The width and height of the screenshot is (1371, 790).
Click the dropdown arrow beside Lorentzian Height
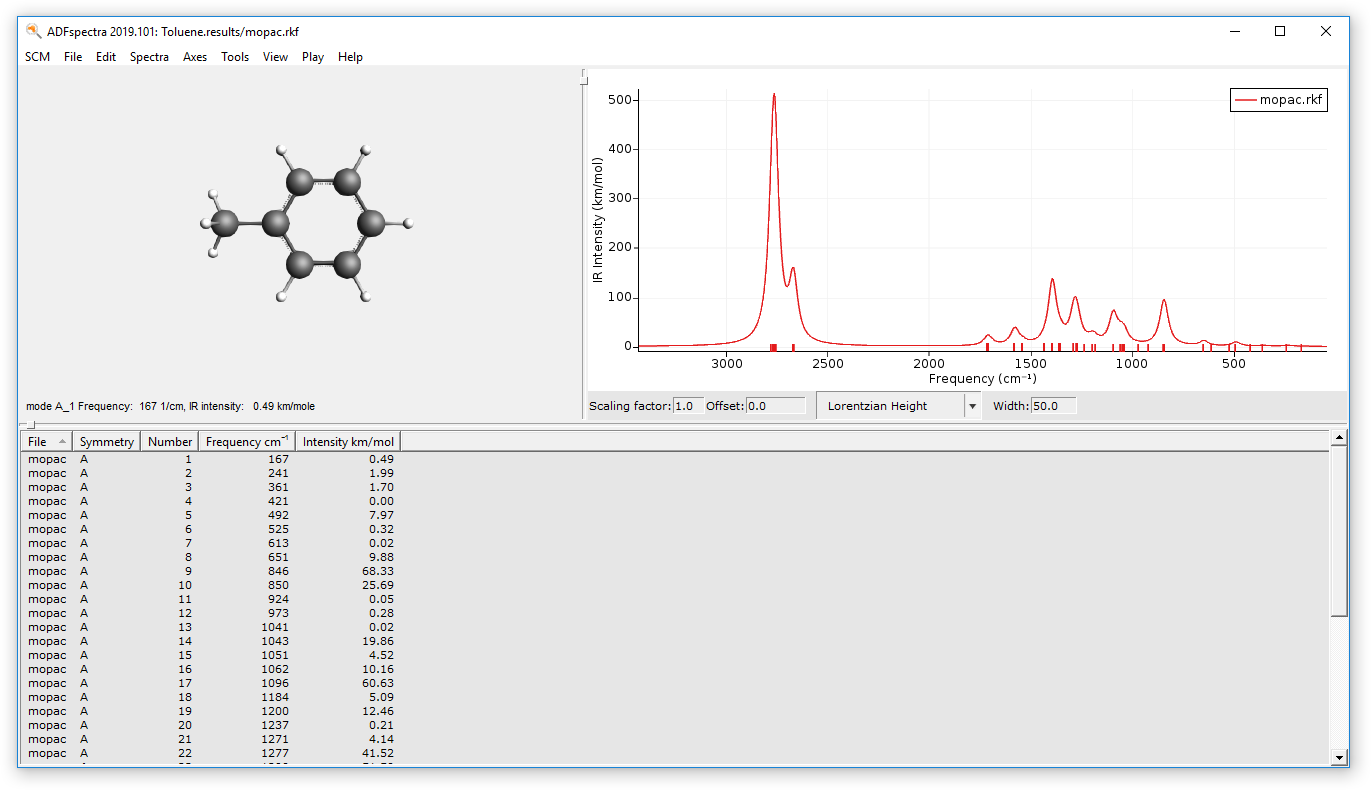[x=972, y=406]
